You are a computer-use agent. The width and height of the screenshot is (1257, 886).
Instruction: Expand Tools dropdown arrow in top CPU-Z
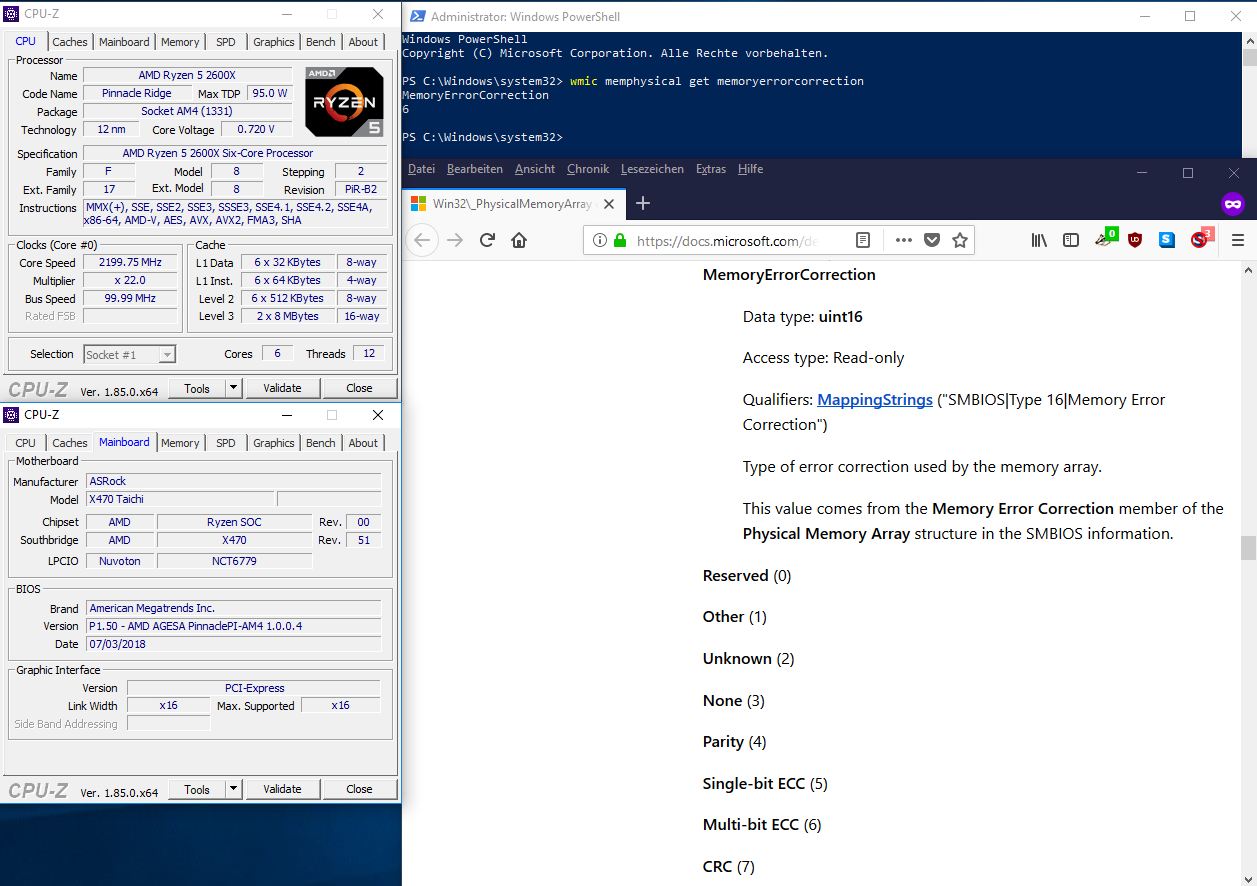233,388
